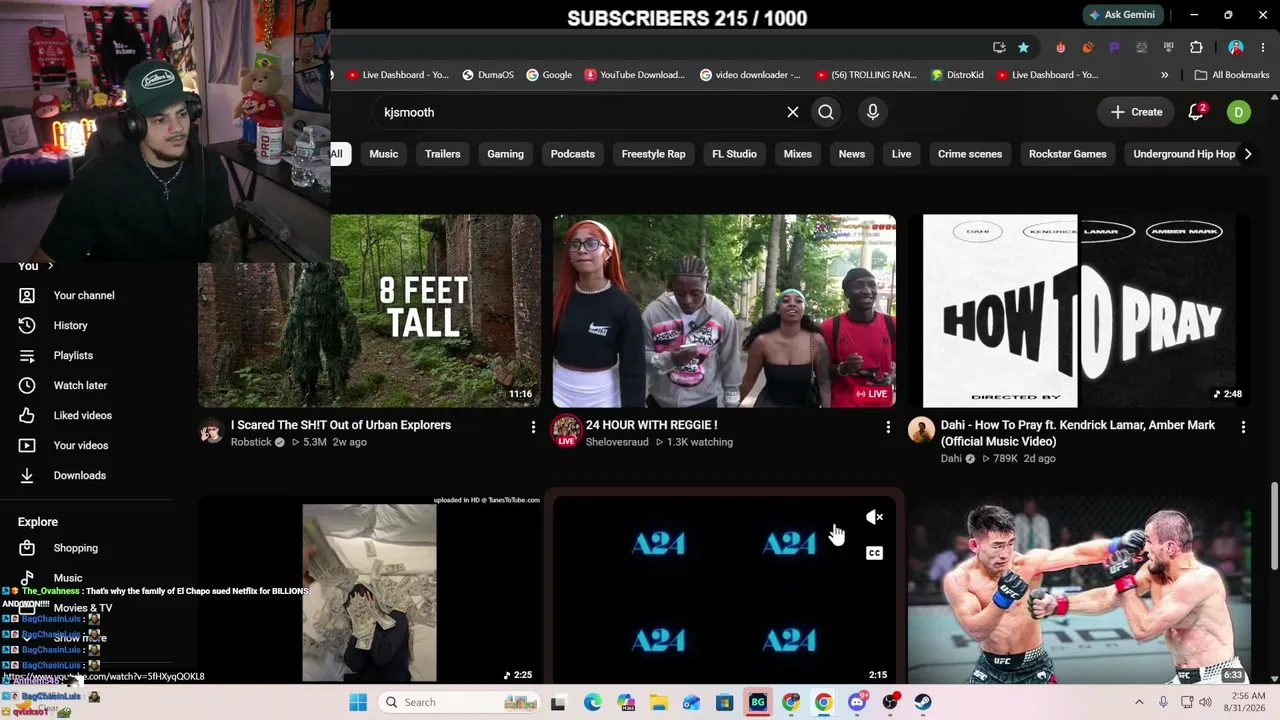
Task: Open the DistroKid bookmark
Action: (957, 75)
